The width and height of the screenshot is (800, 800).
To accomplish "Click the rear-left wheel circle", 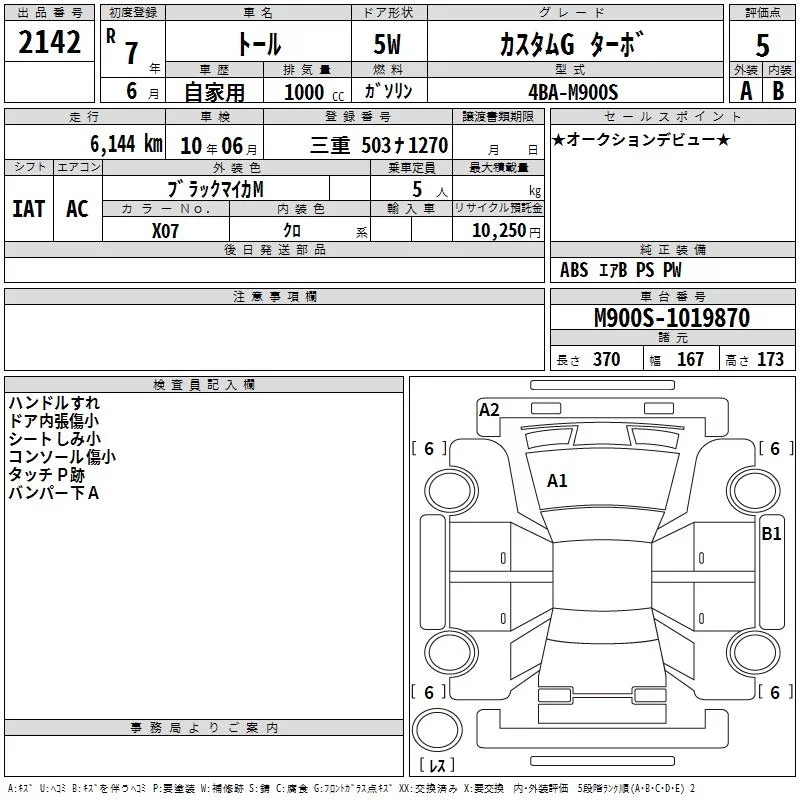I will pos(451,652).
